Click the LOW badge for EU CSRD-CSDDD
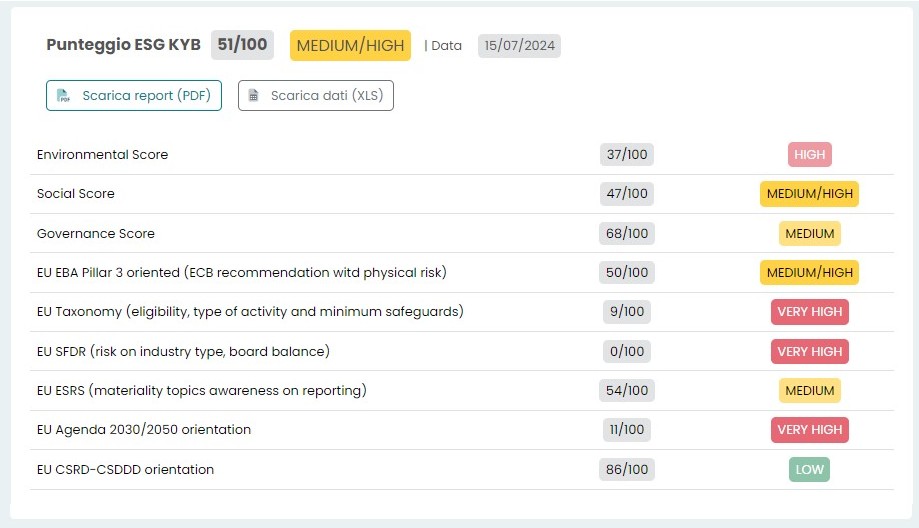Viewport: 919px width, 528px height. [809, 469]
